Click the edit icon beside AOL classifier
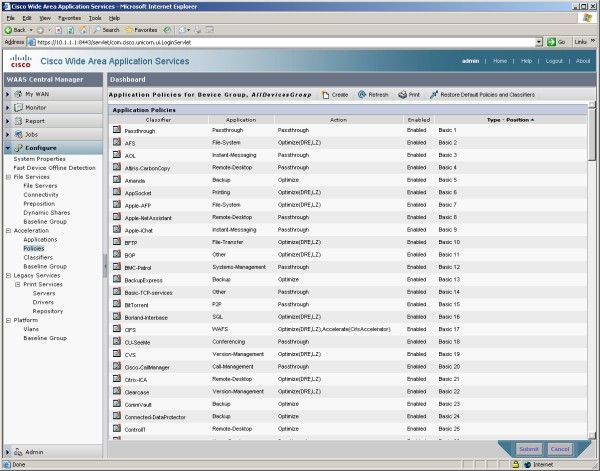This screenshot has height=471, width=600. coord(117,155)
